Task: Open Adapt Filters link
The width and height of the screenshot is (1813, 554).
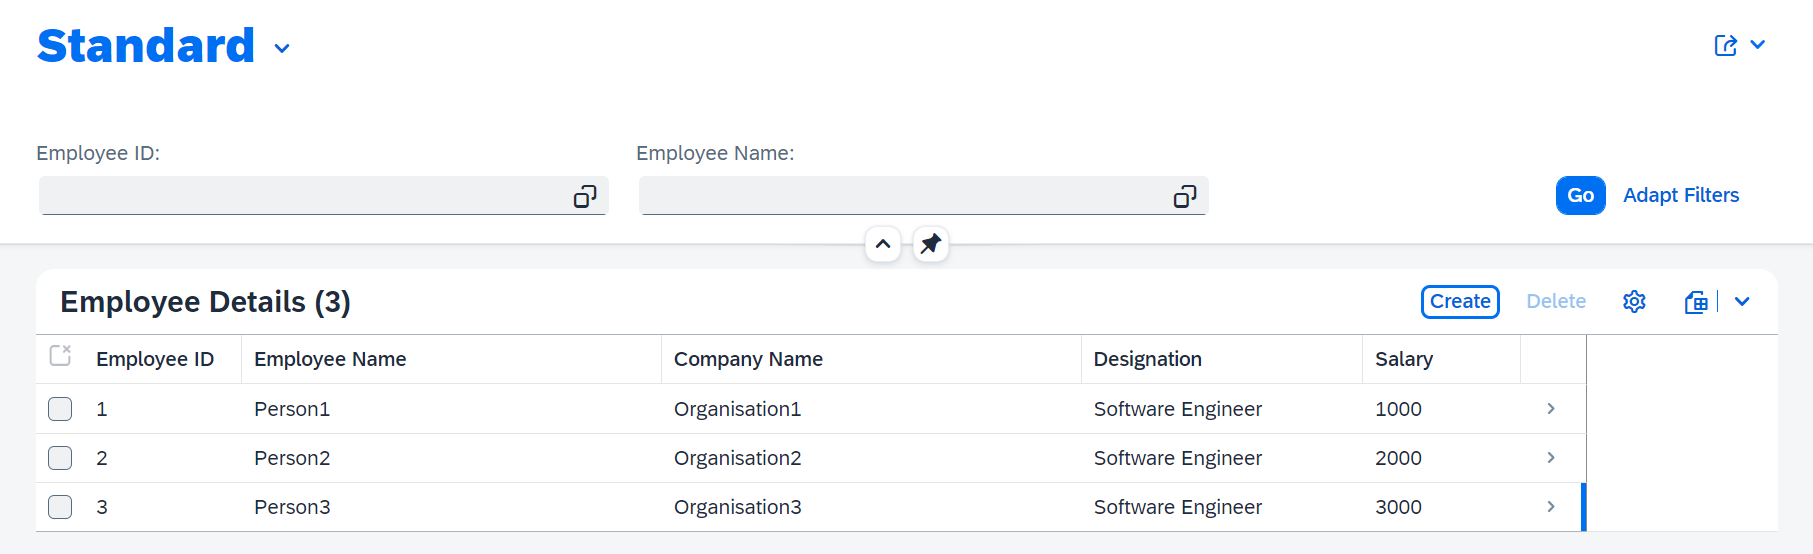Action: 1681,195
